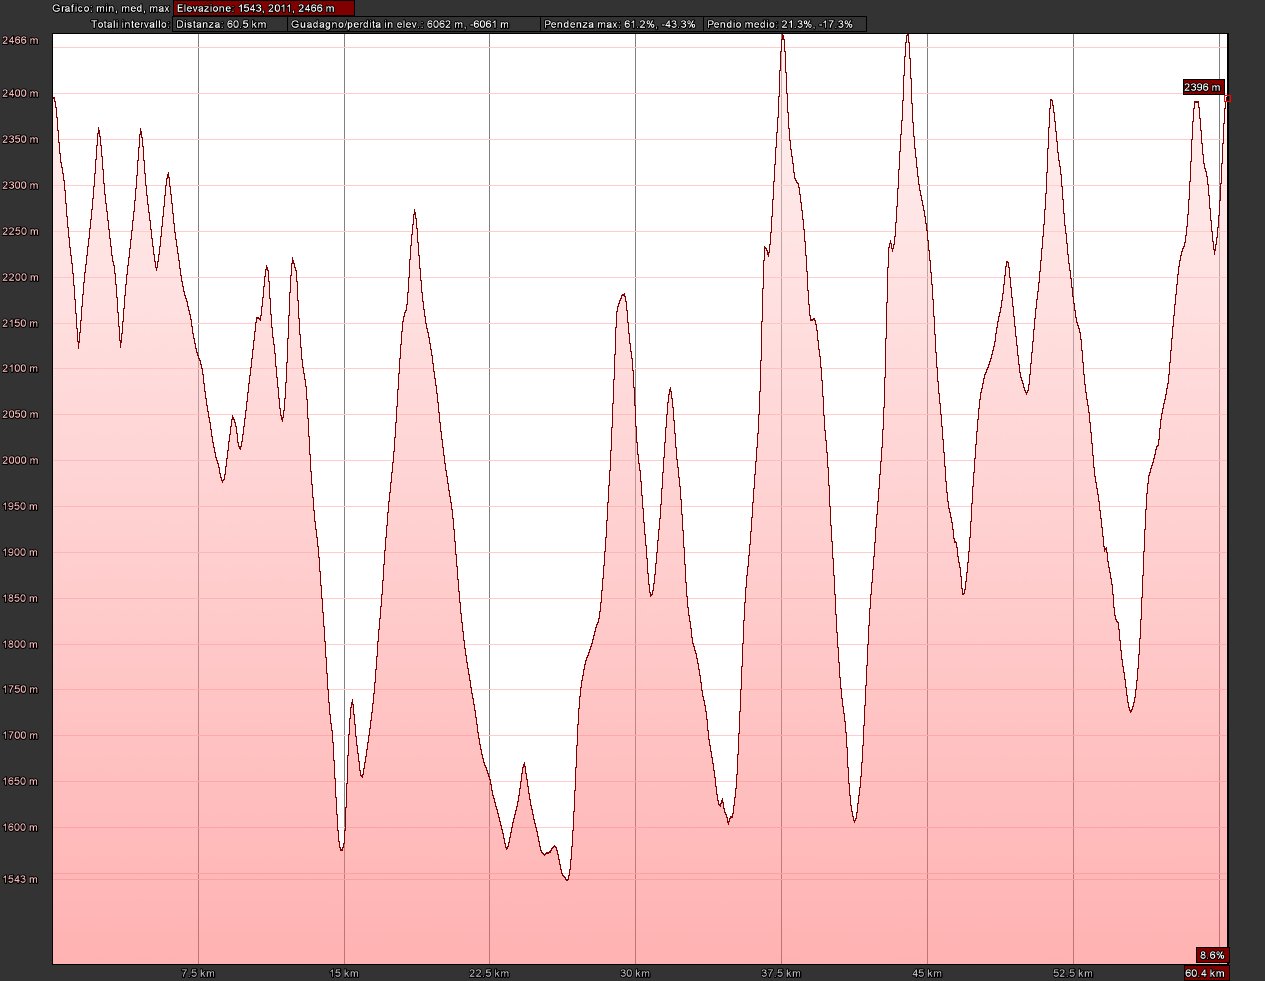Click the small red cursor marker square
Screen dimensions: 1265x981
pos(1228,98)
